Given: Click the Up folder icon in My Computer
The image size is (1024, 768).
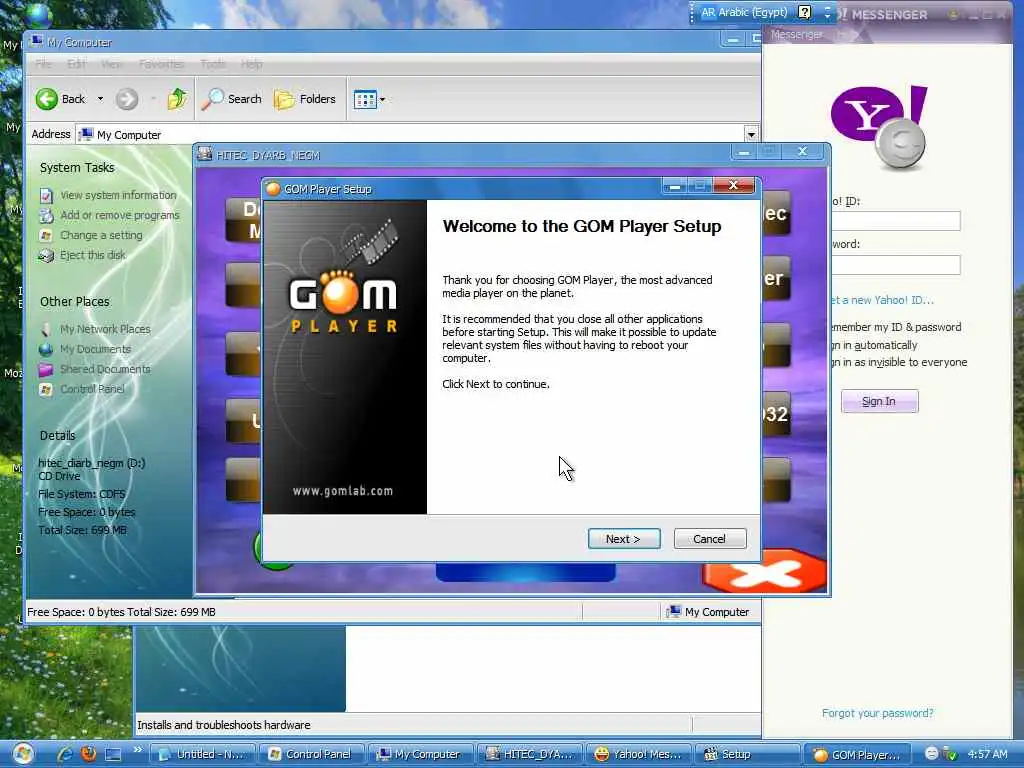Looking at the screenshot, I should pyautogui.click(x=177, y=99).
